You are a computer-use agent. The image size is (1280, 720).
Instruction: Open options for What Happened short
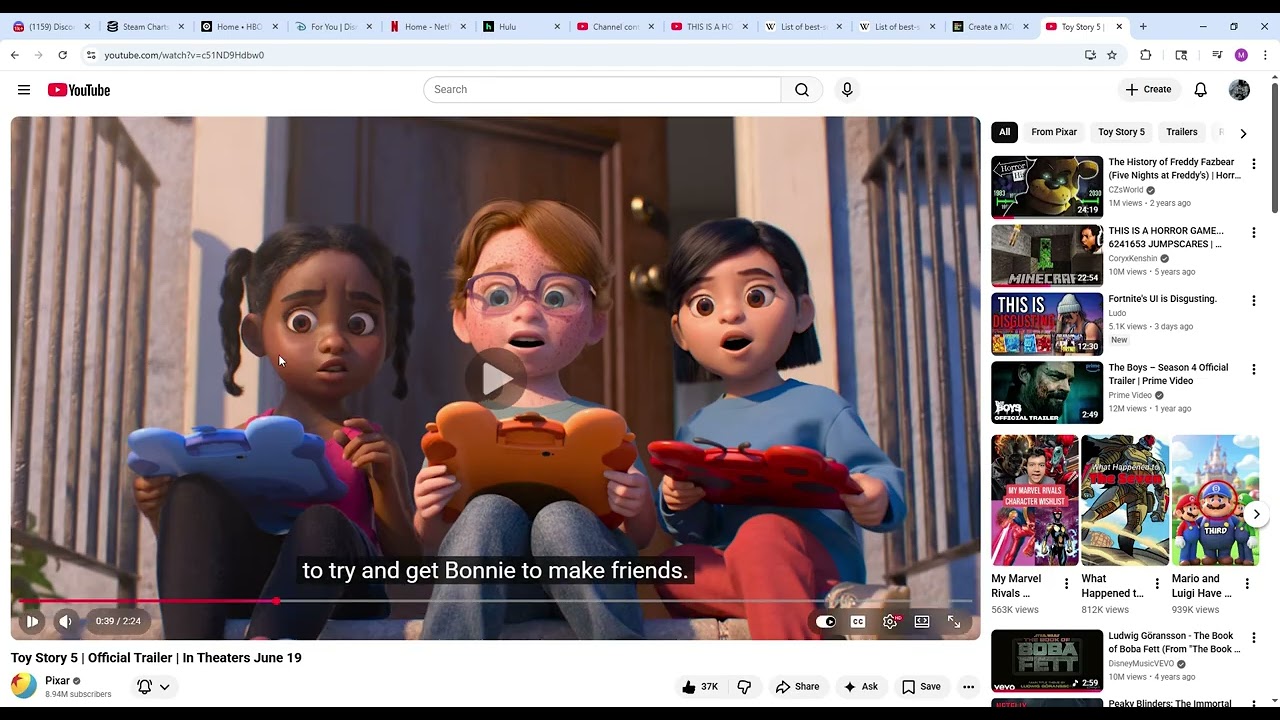(x=1157, y=584)
